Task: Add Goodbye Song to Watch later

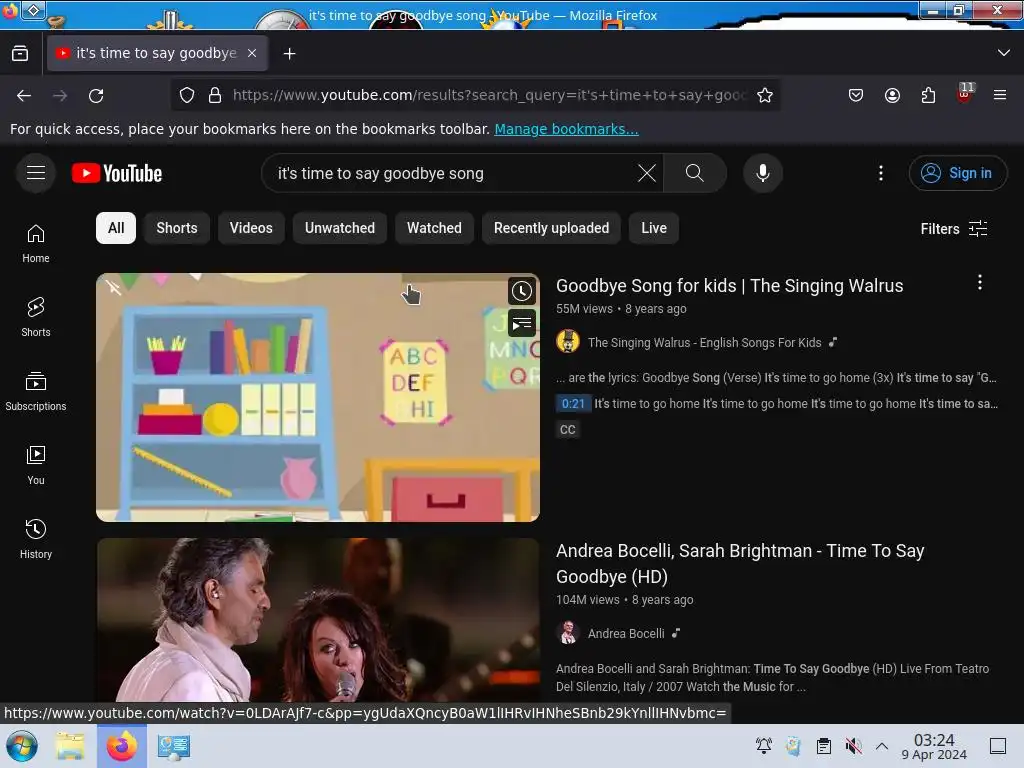Action: (522, 291)
